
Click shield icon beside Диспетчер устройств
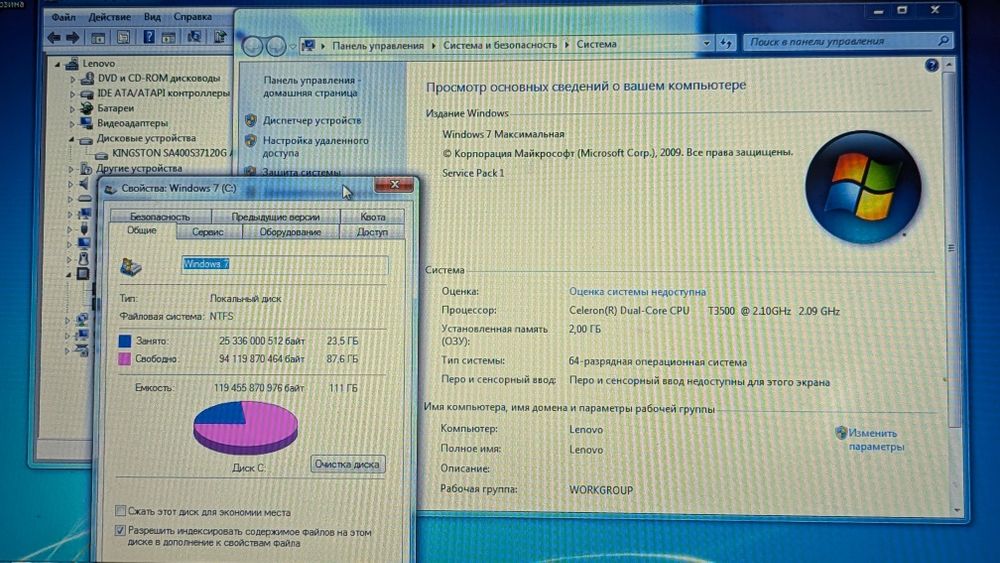(251, 120)
